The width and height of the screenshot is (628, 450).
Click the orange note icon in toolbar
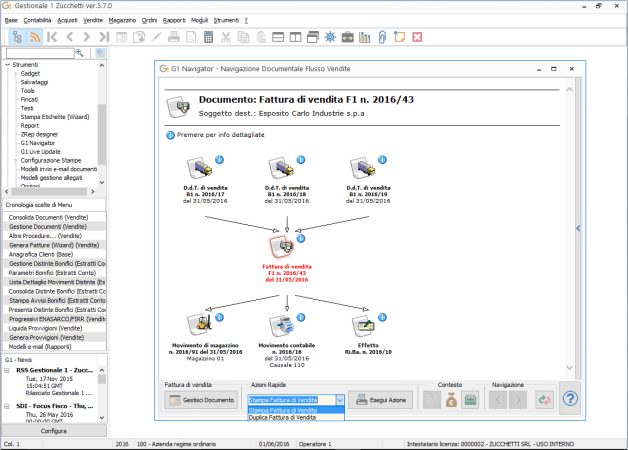coord(399,37)
